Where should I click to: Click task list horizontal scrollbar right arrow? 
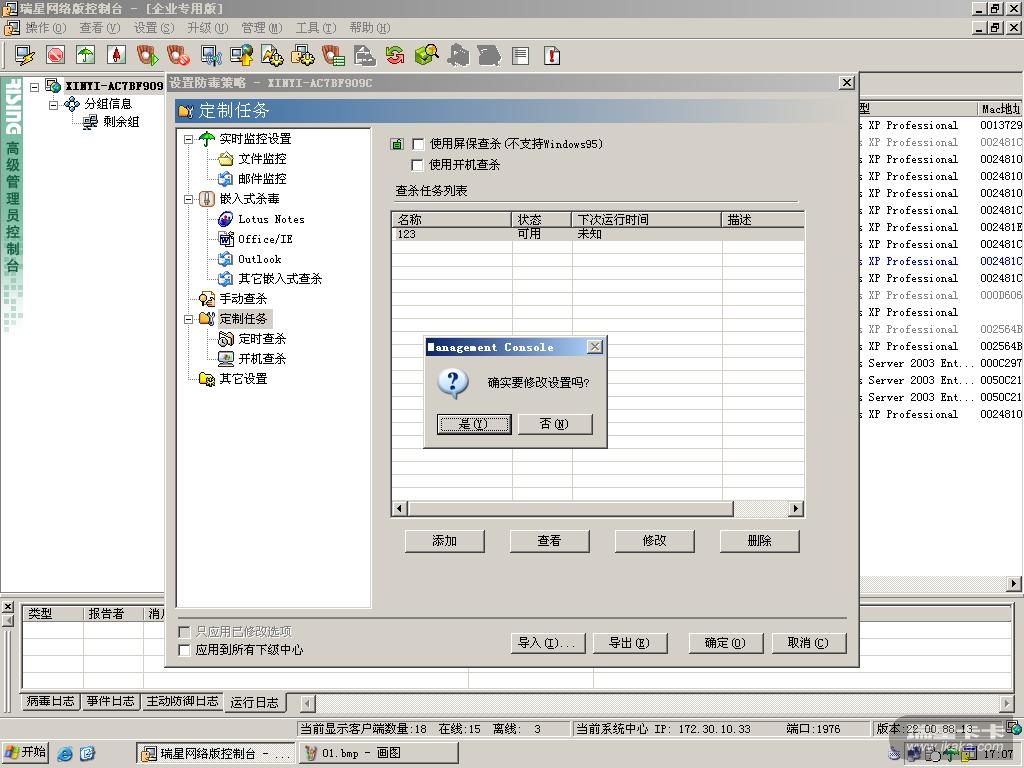pyautogui.click(x=795, y=509)
